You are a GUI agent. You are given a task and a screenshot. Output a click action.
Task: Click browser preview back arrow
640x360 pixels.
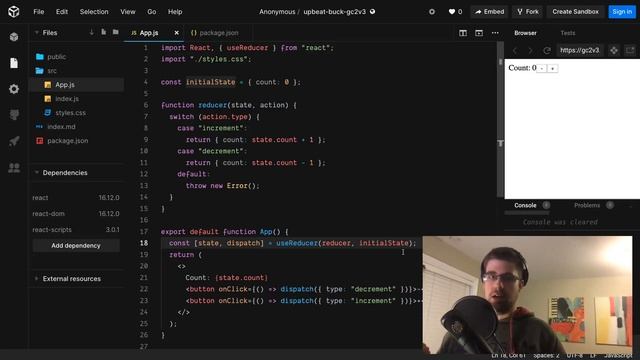[515, 50]
